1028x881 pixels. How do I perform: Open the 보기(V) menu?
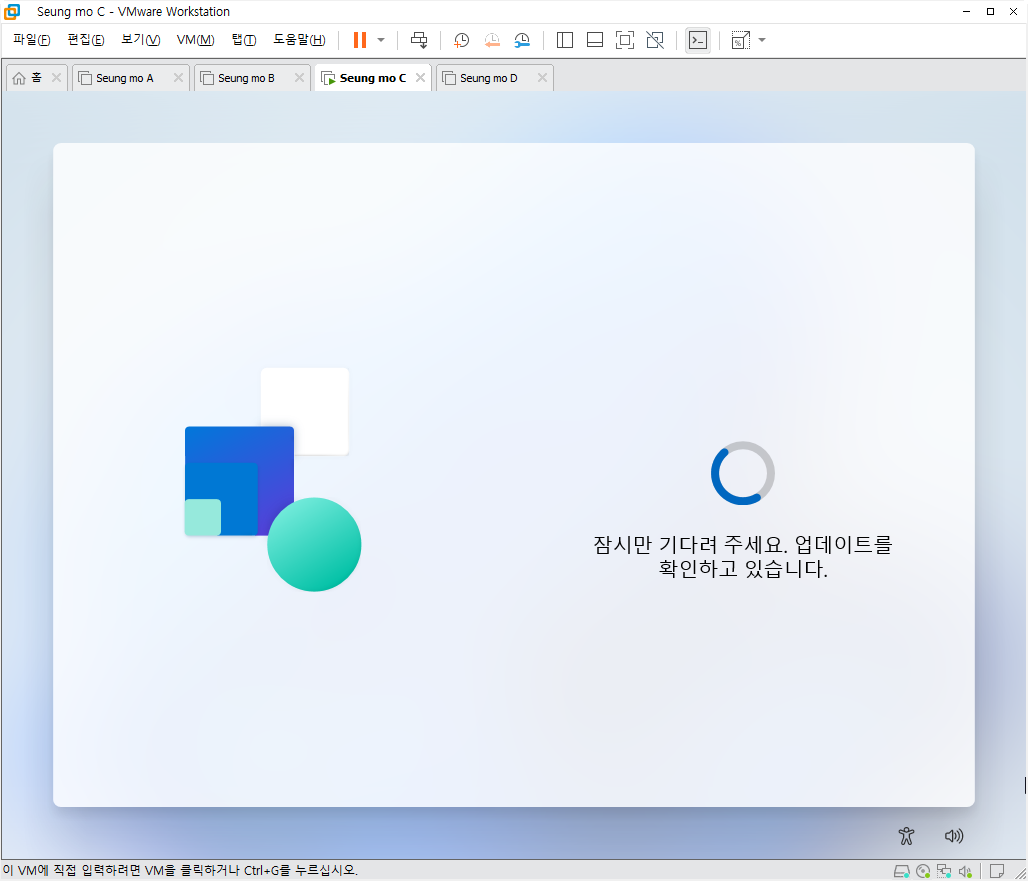point(140,40)
